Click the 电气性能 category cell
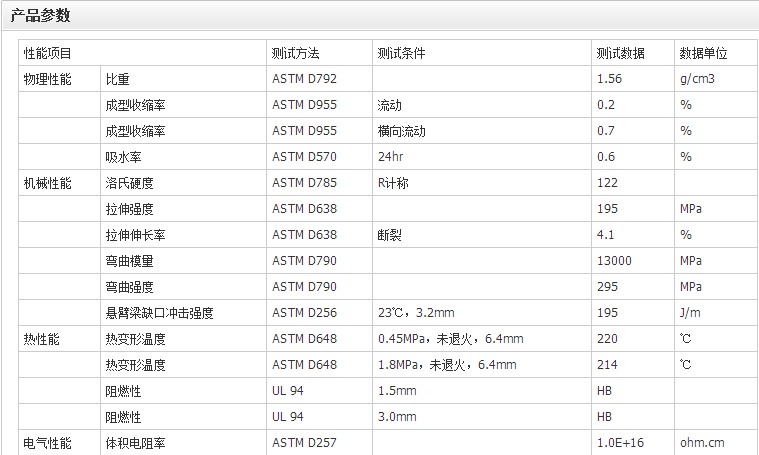Viewport: 759px width, 455px height. [x=47, y=442]
